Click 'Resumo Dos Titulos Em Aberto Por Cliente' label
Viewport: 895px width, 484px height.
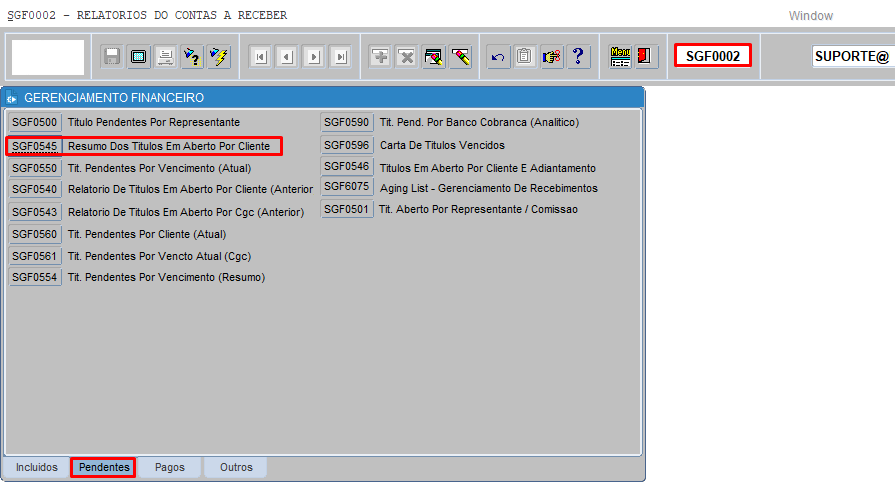click(x=169, y=146)
